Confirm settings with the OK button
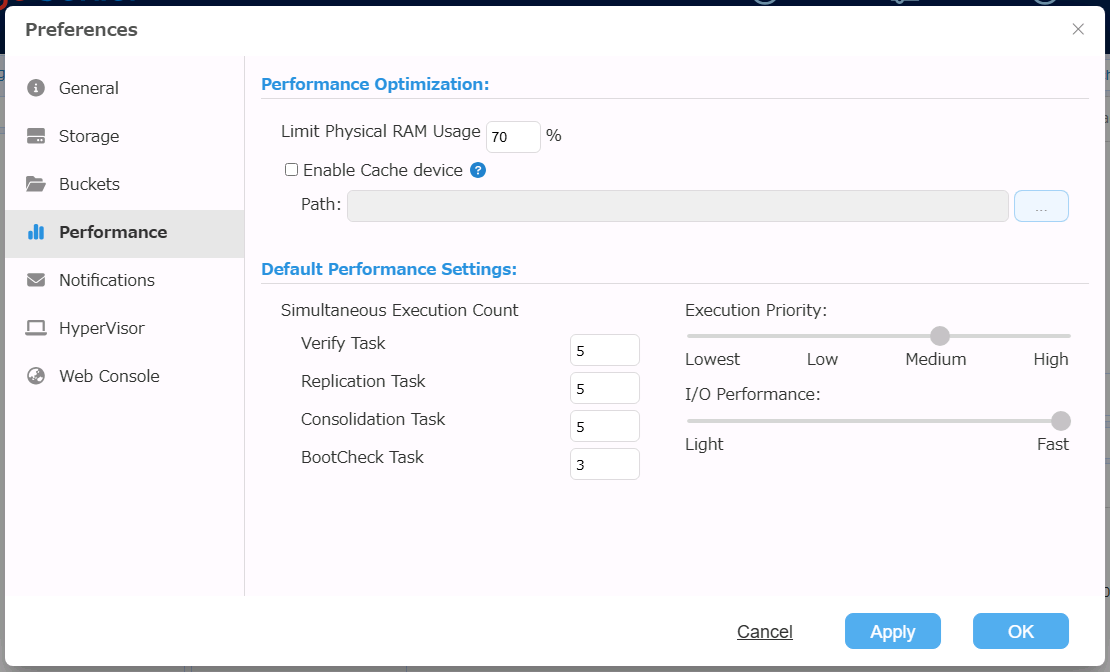The image size is (1110, 672). 1020,631
